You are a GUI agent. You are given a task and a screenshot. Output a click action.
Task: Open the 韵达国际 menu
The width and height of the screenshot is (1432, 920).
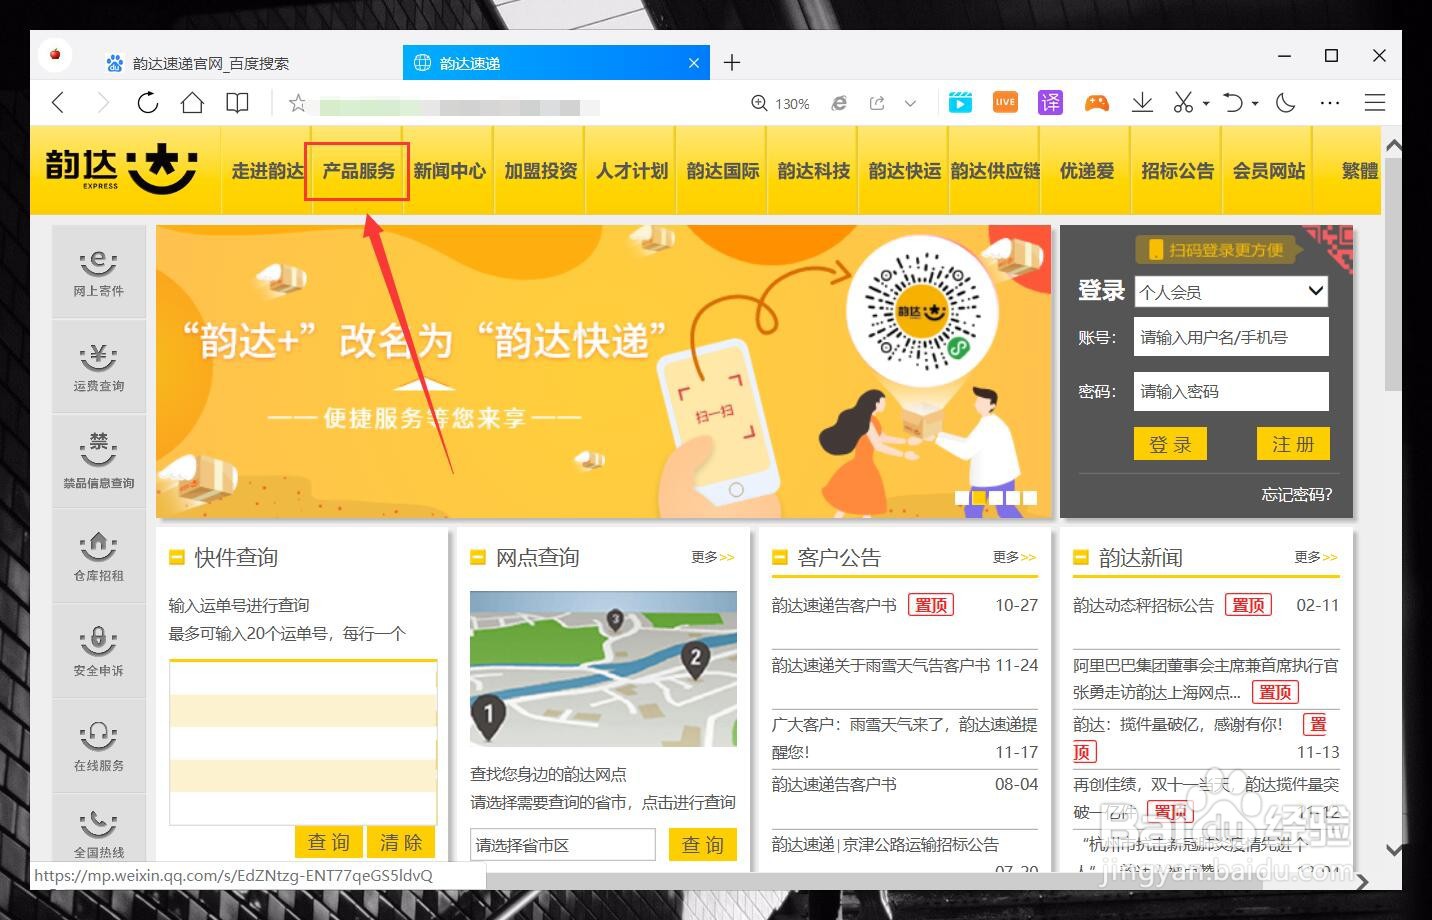[x=723, y=171]
